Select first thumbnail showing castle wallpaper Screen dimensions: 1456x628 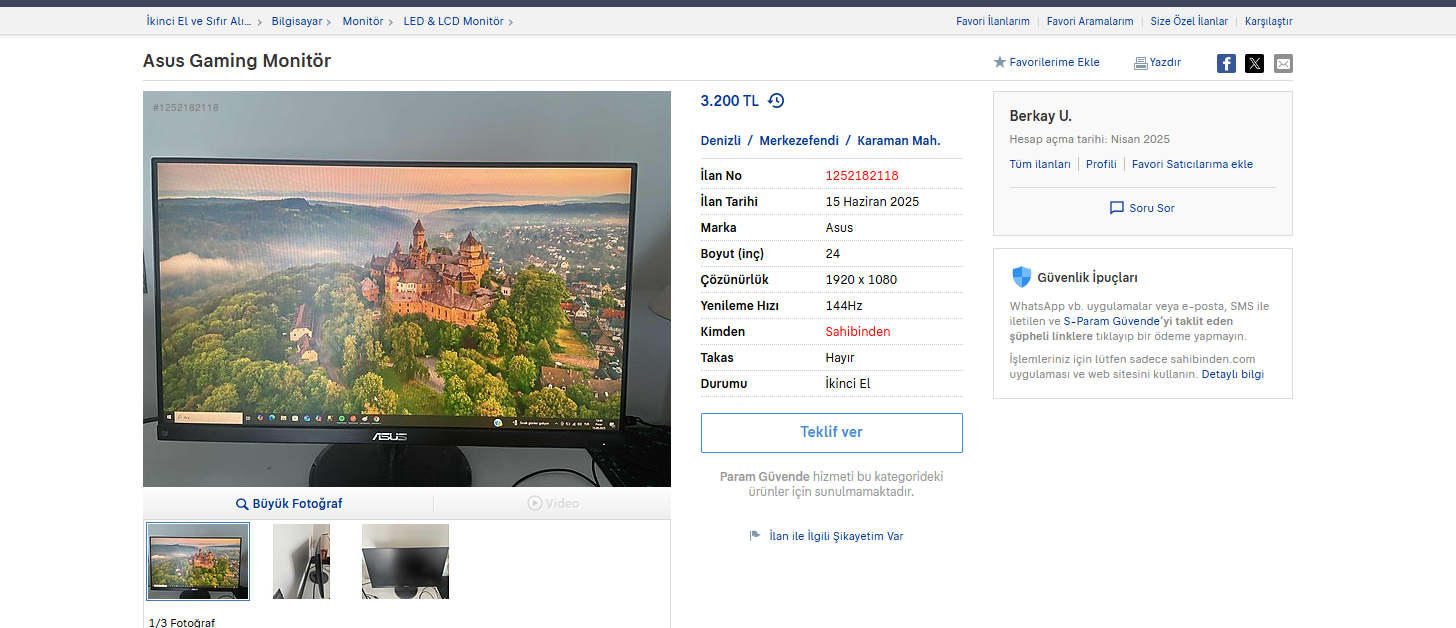coord(198,561)
